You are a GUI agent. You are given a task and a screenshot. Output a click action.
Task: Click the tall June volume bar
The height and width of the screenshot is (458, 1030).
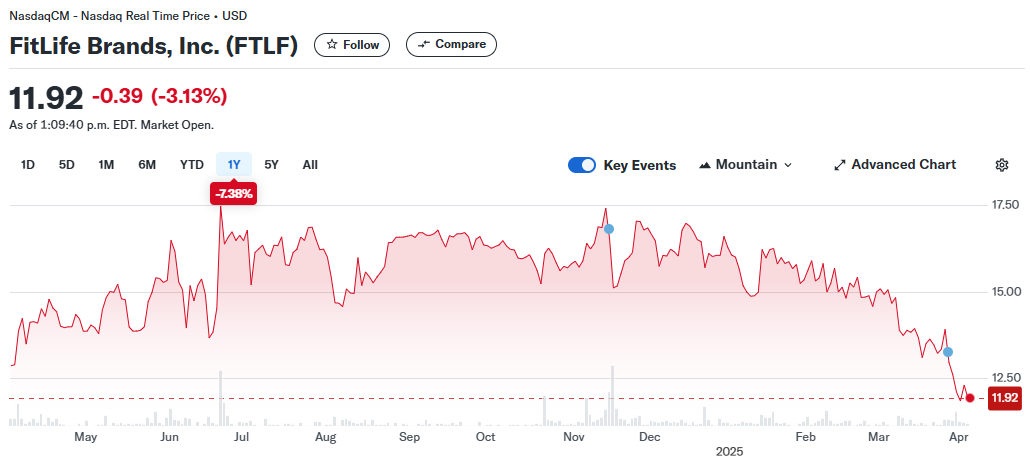click(220, 399)
